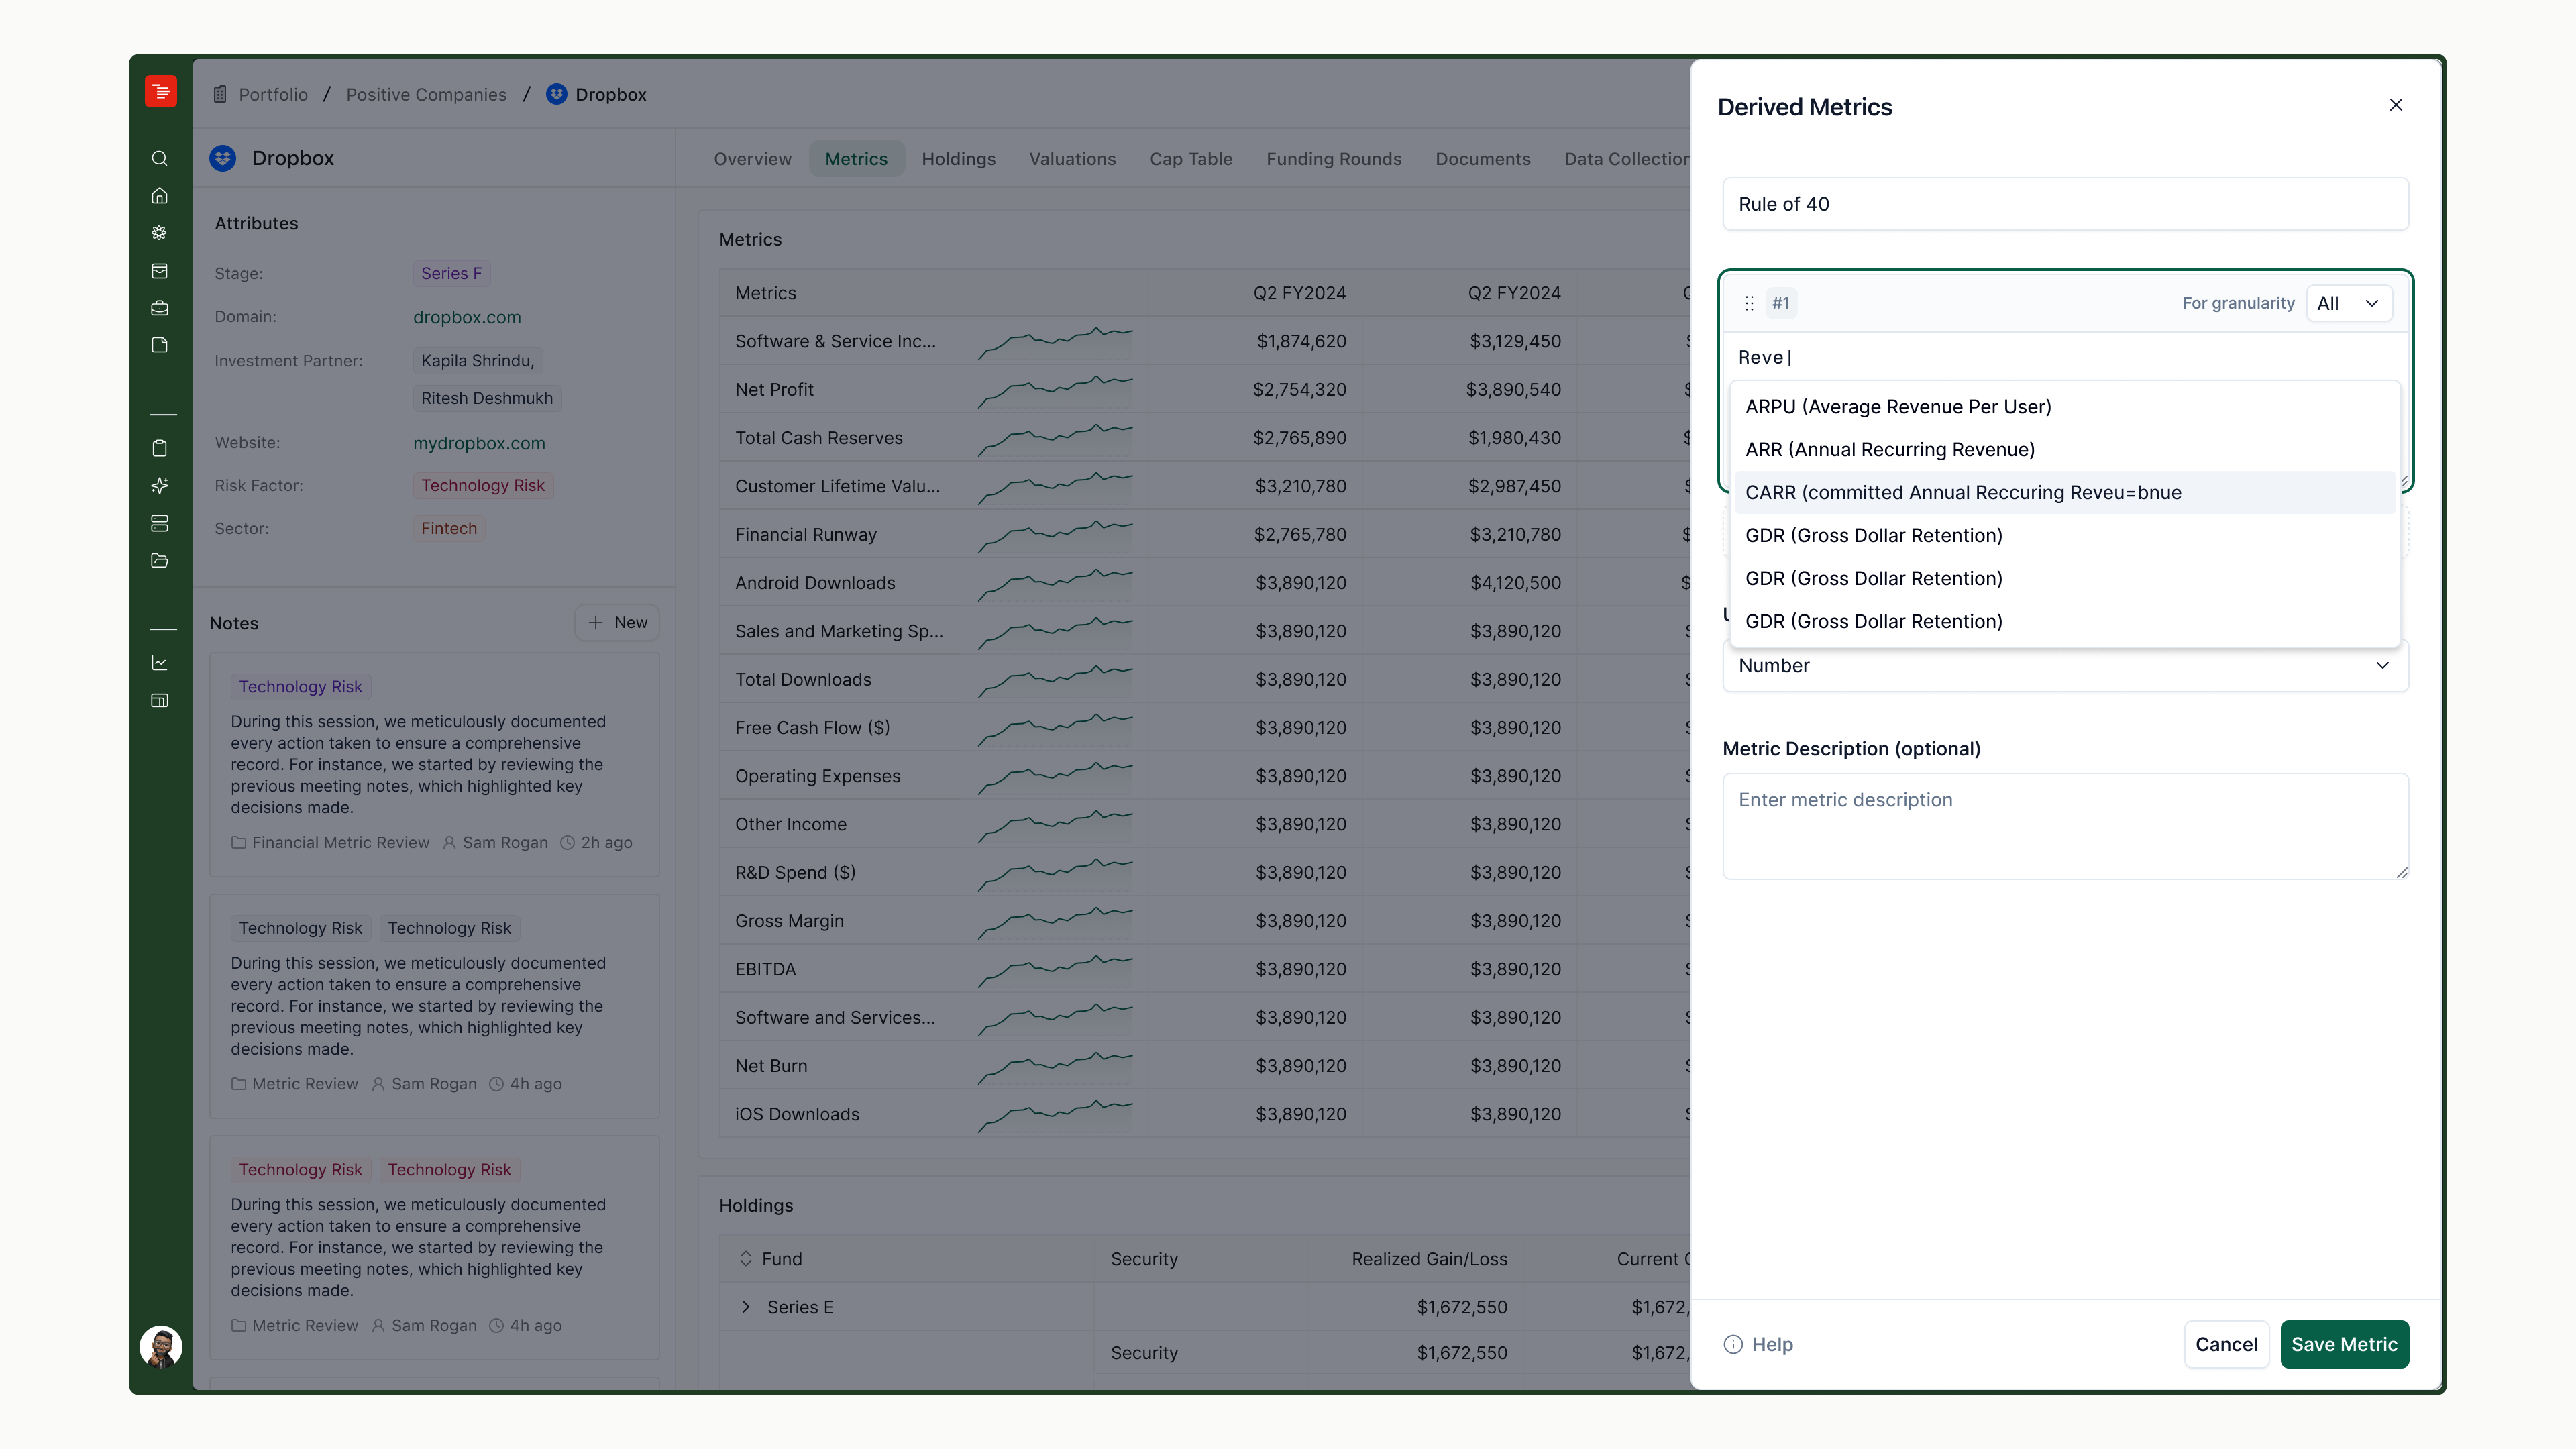2576x1449 pixels.
Task: Go to Positive Companies breadcrumb
Action: pyautogui.click(x=426, y=94)
